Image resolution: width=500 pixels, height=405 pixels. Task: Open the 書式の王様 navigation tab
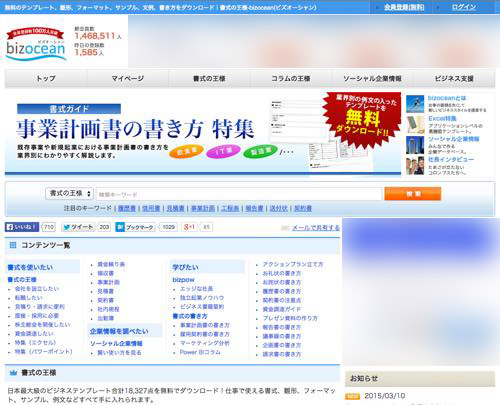pyautogui.click(x=209, y=79)
